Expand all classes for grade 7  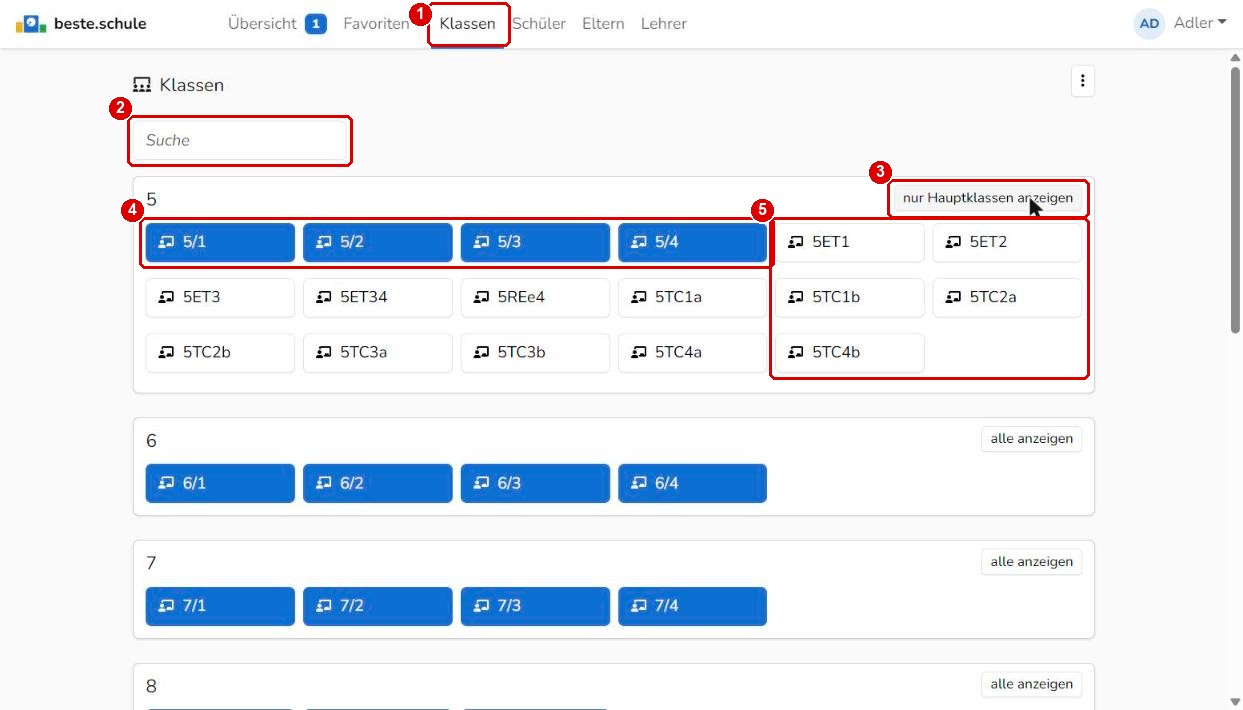[x=1031, y=562]
